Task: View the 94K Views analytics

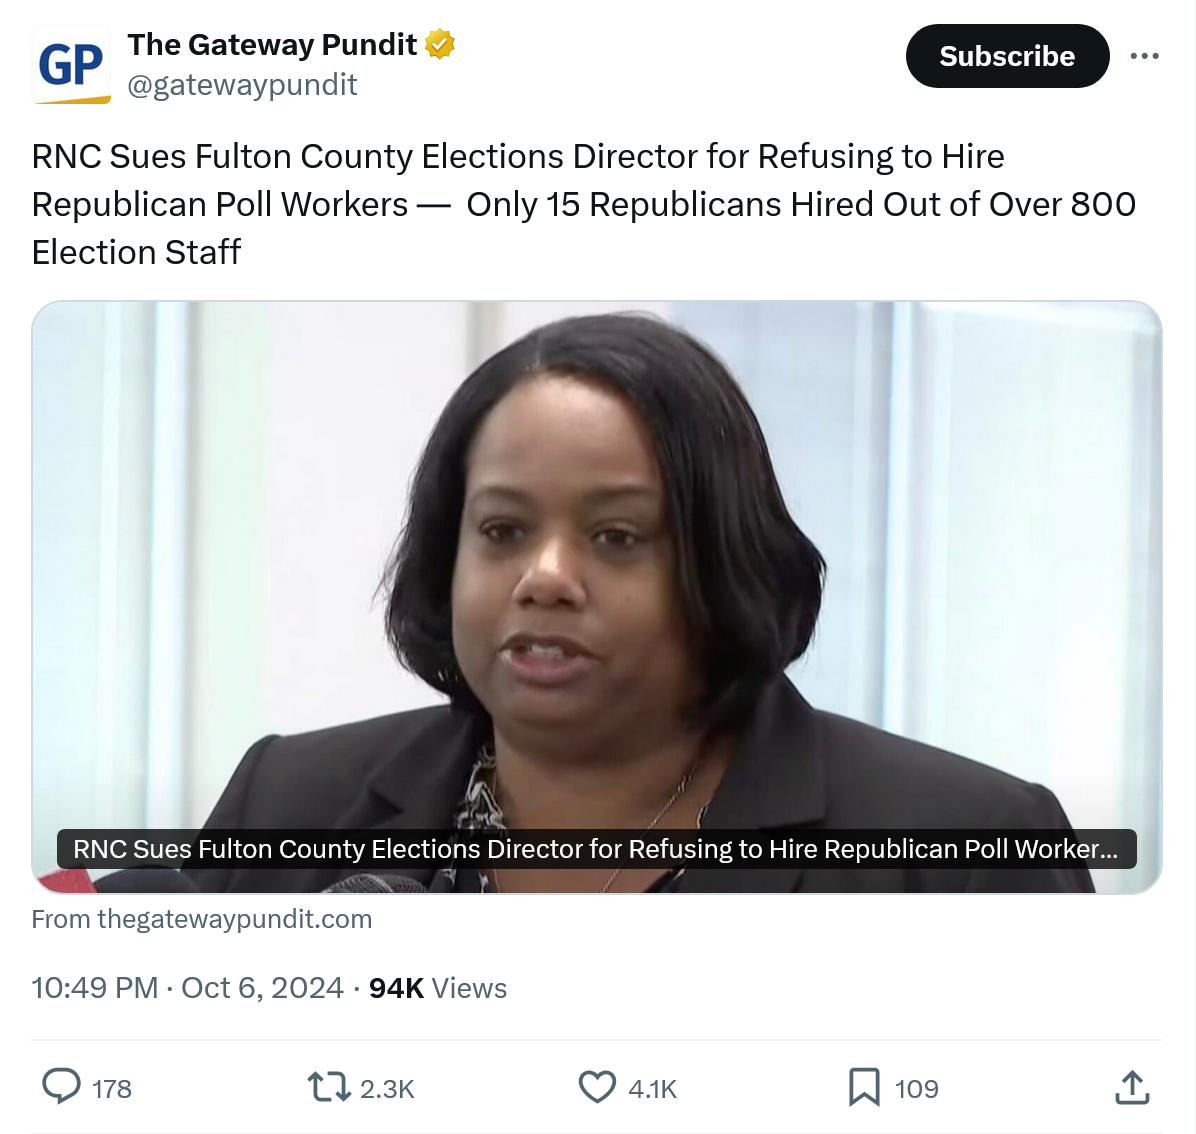Action: point(438,988)
